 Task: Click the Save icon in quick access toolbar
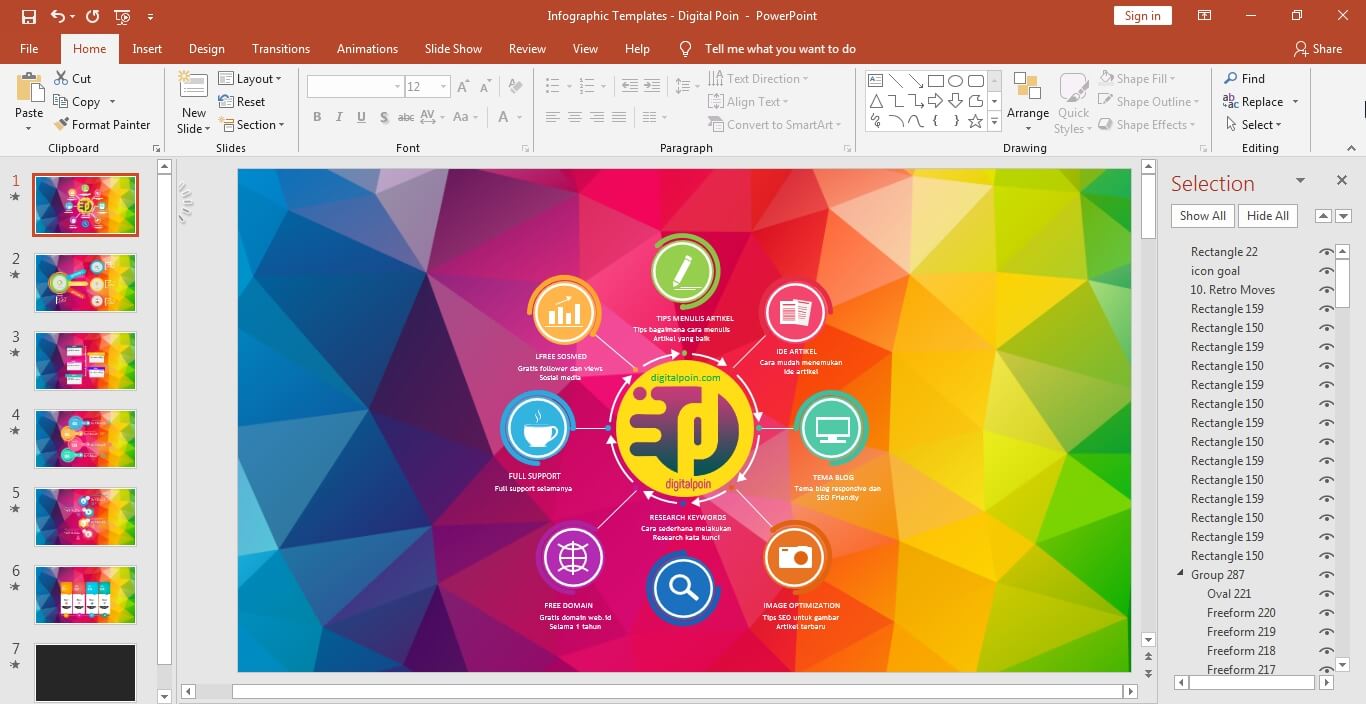pyautogui.click(x=28, y=16)
